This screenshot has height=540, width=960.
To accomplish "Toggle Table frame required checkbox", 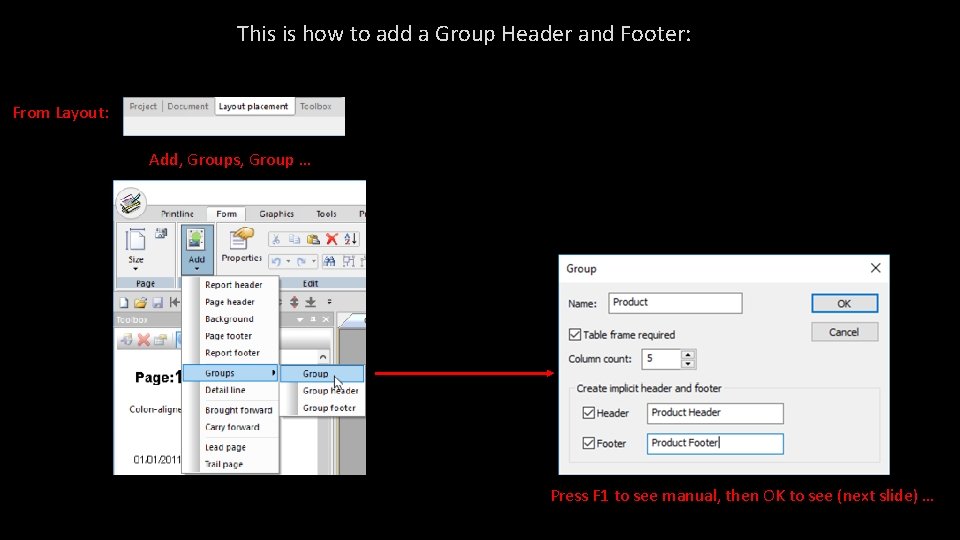I will point(574,334).
